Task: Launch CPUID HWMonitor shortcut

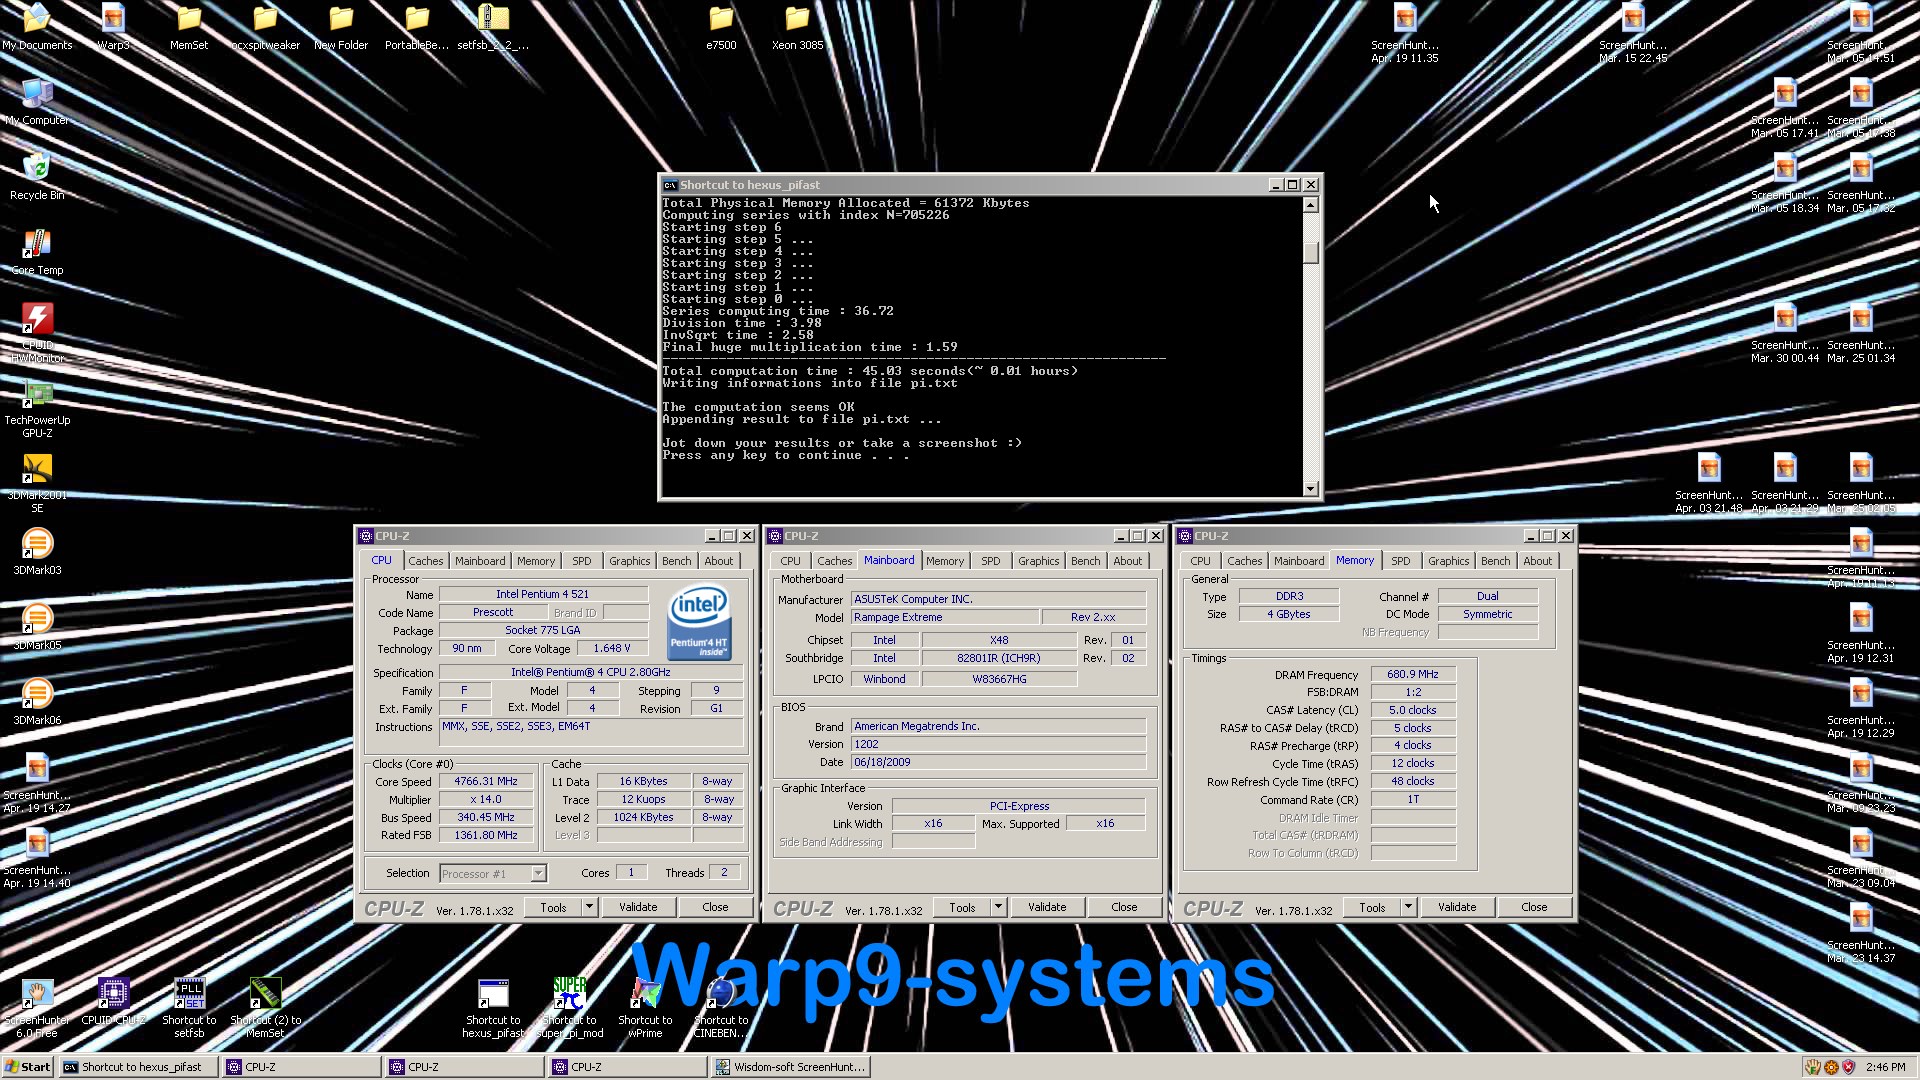Action: click(x=37, y=333)
